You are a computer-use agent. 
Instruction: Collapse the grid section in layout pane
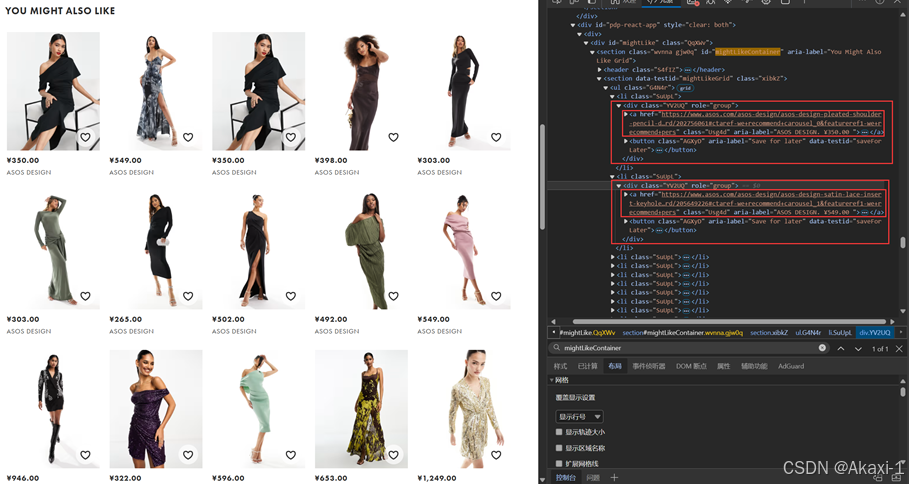[x=551, y=380]
